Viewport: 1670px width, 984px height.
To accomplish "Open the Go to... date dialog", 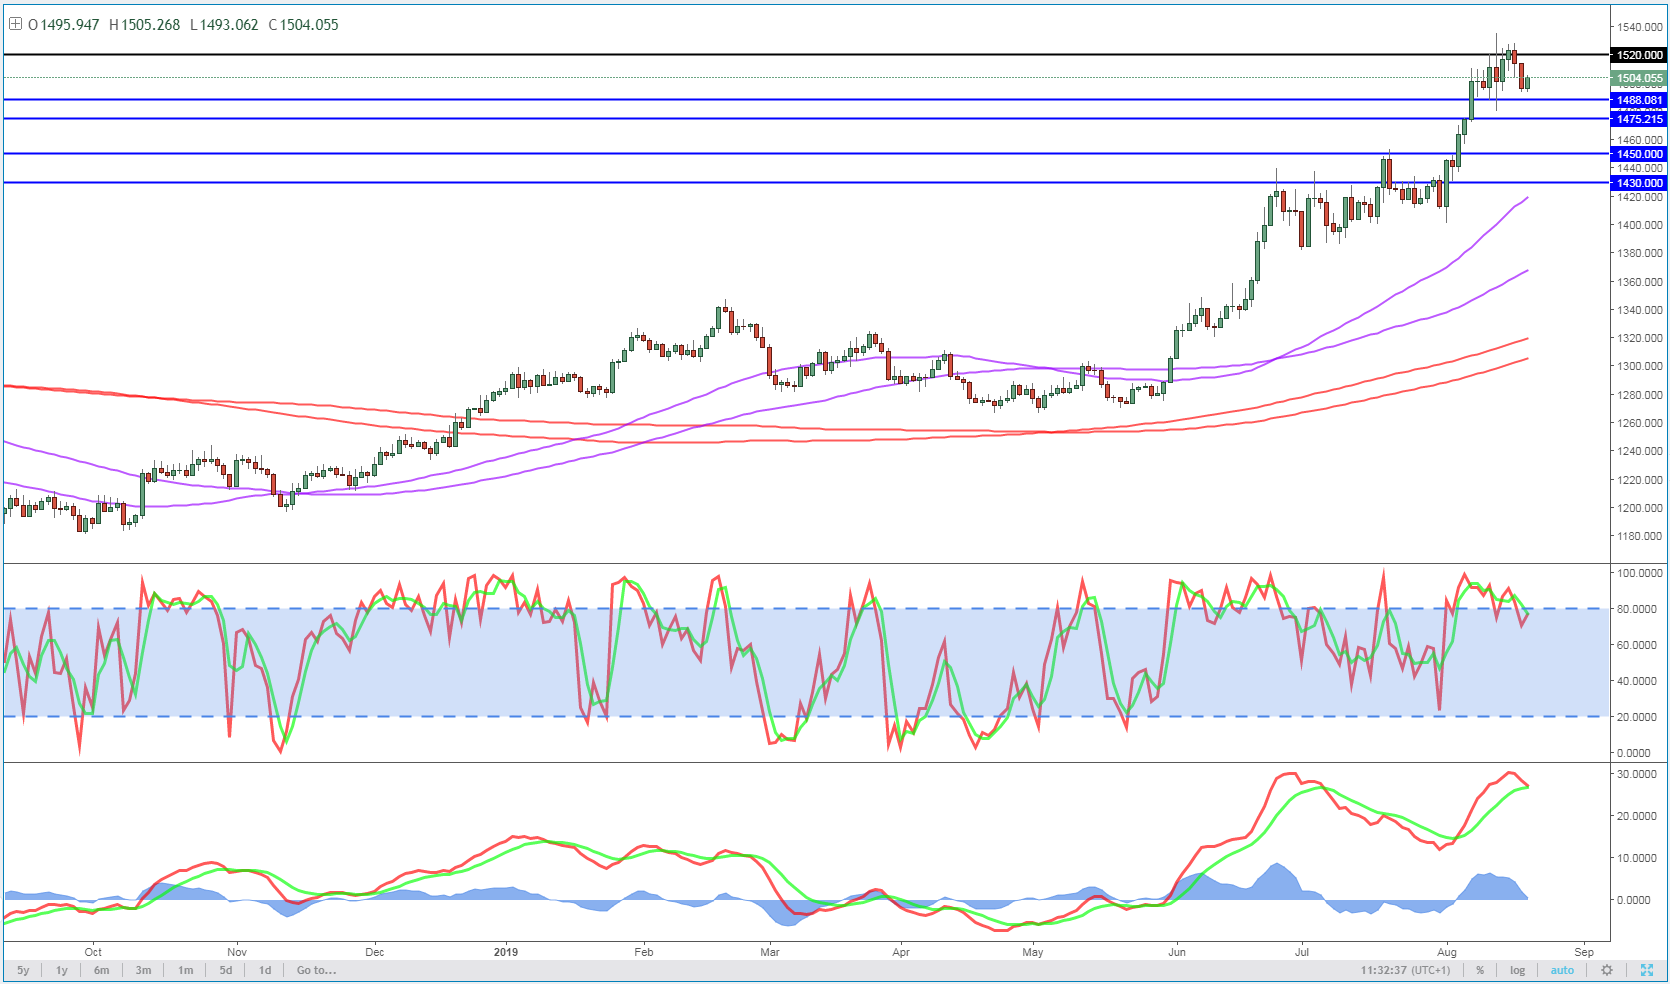I will [317, 970].
